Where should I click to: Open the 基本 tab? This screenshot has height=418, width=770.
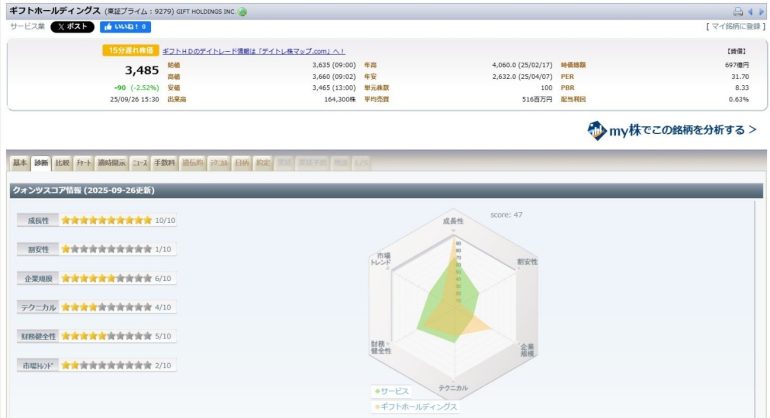(20, 162)
